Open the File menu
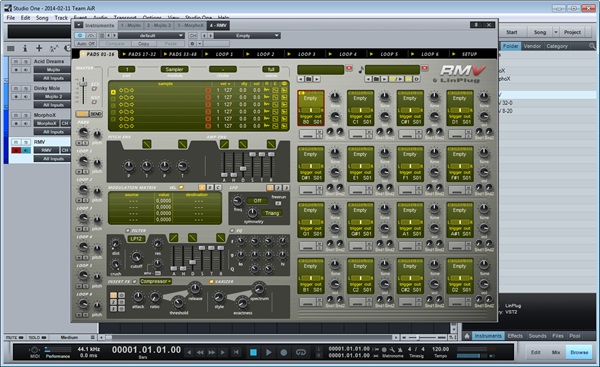 [x=11, y=18]
